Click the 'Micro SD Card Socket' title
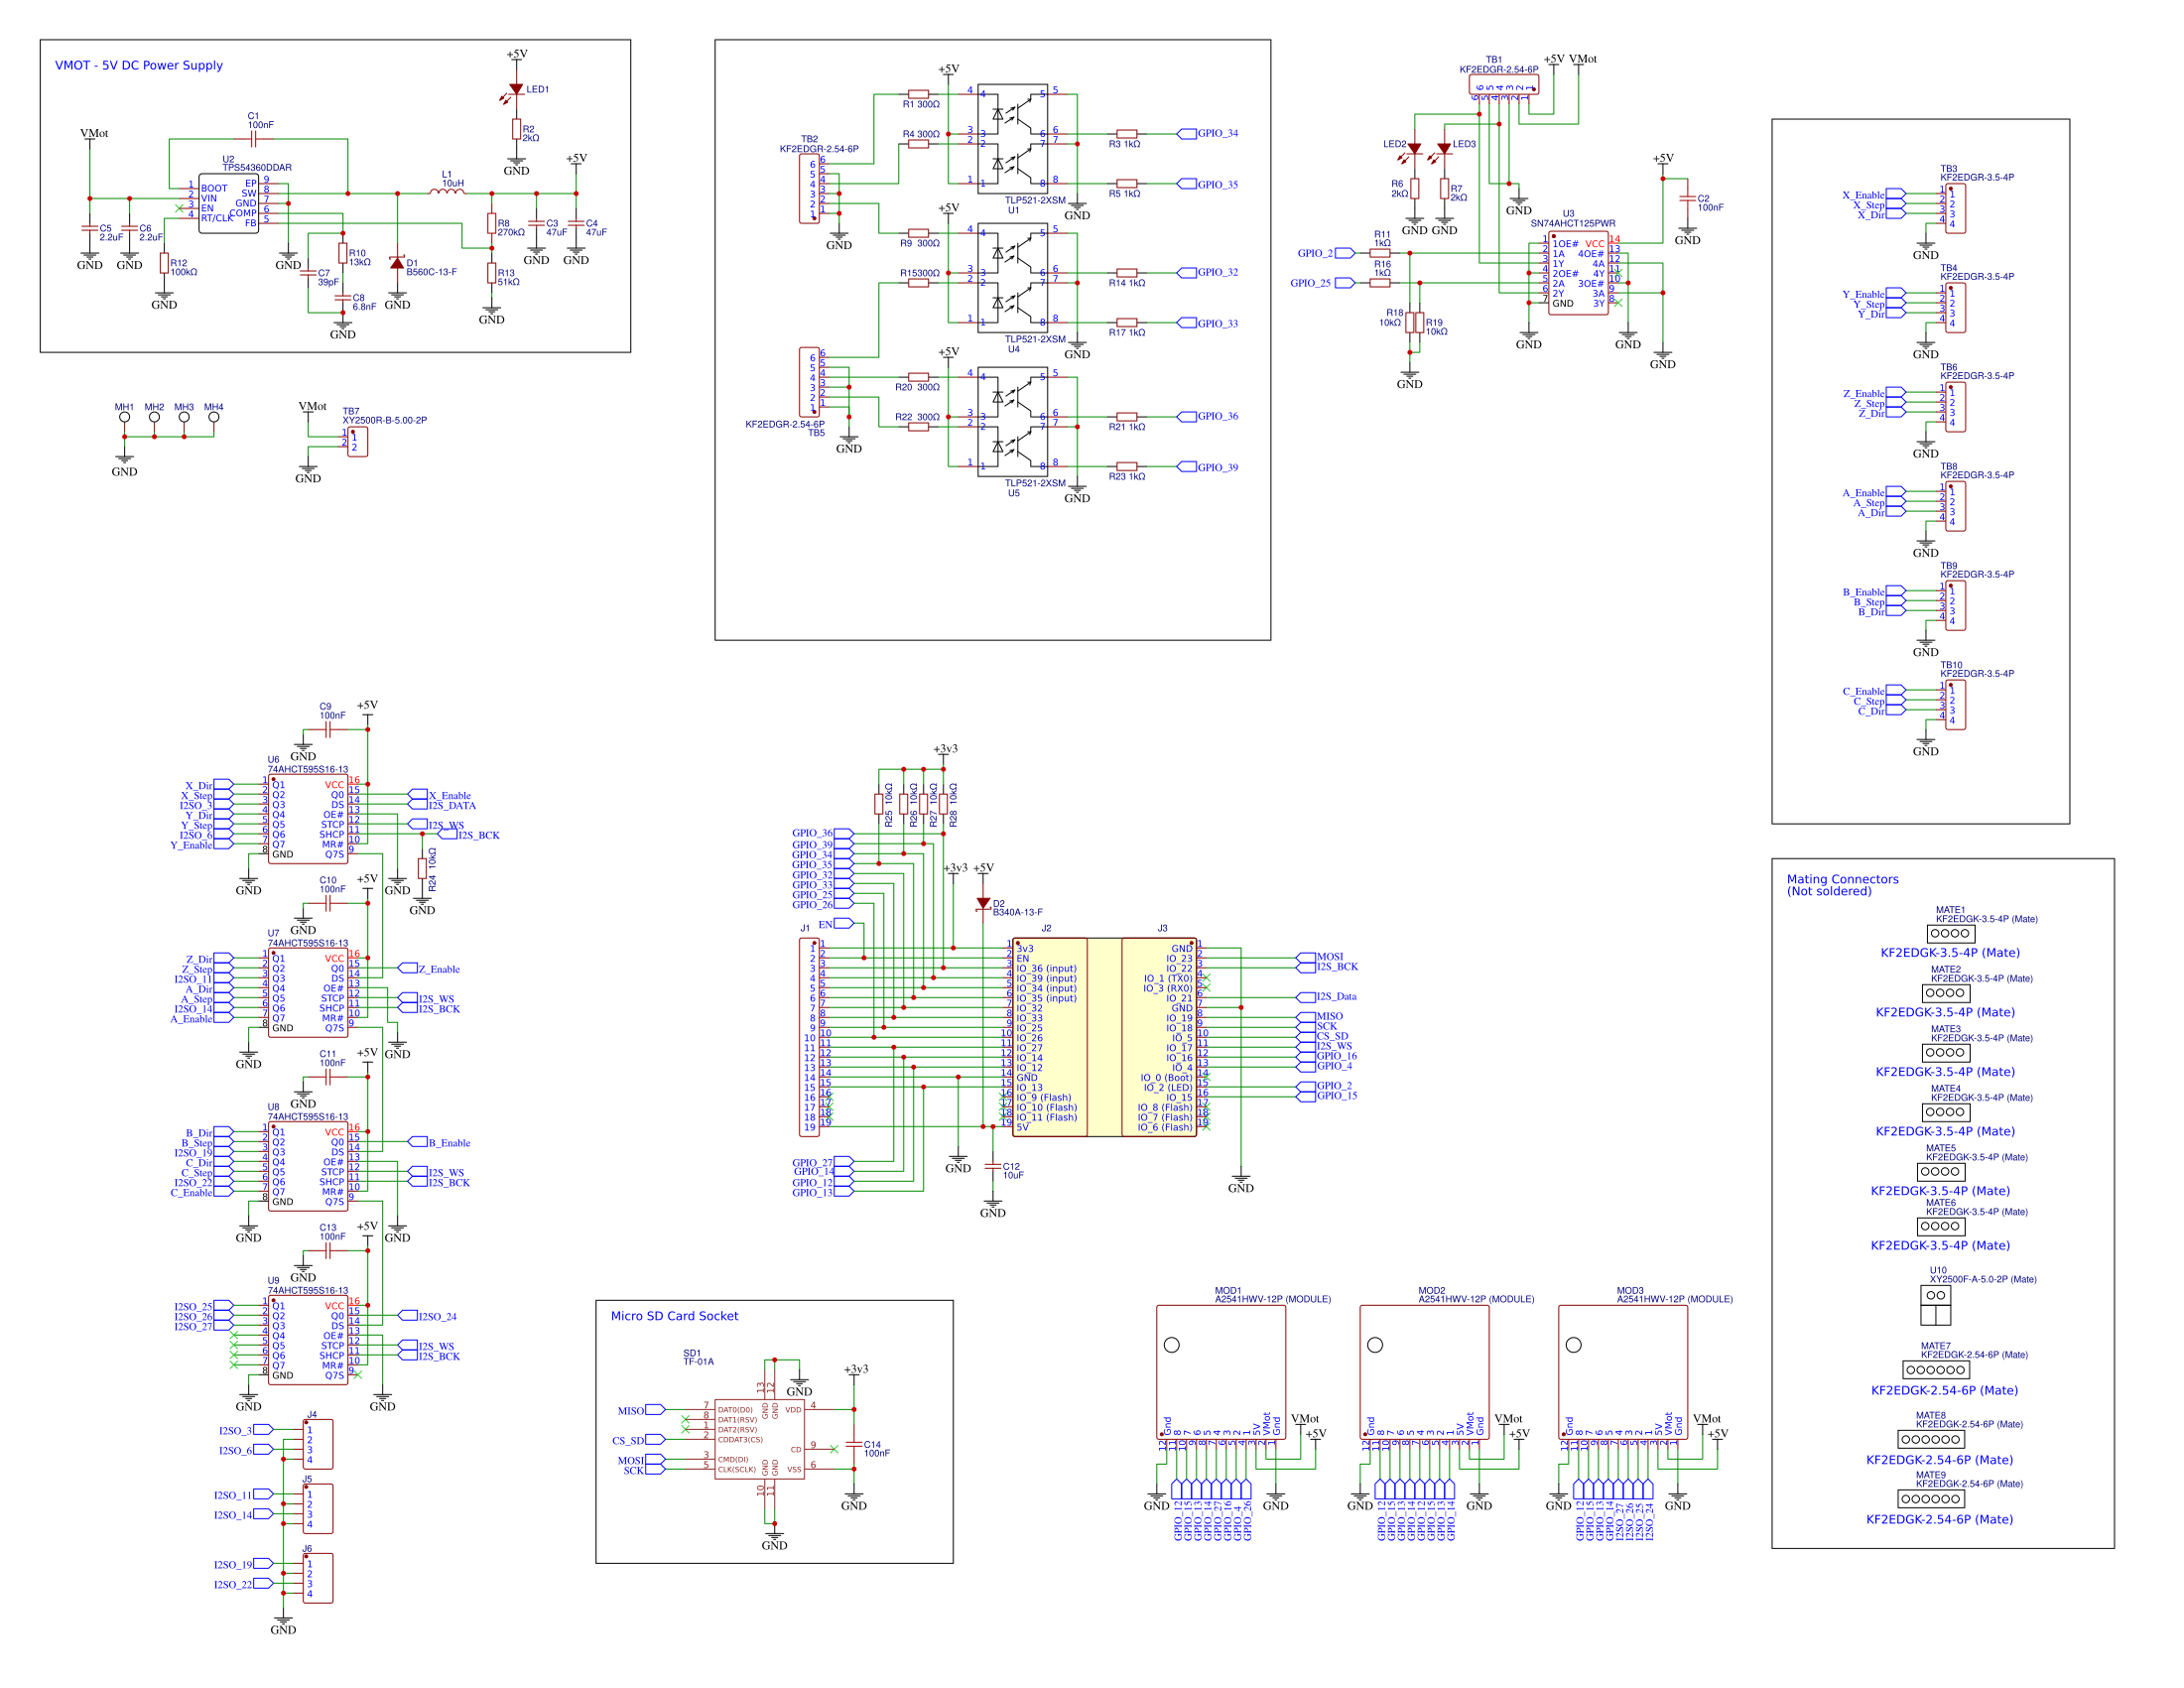 pyautogui.click(x=675, y=1316)
